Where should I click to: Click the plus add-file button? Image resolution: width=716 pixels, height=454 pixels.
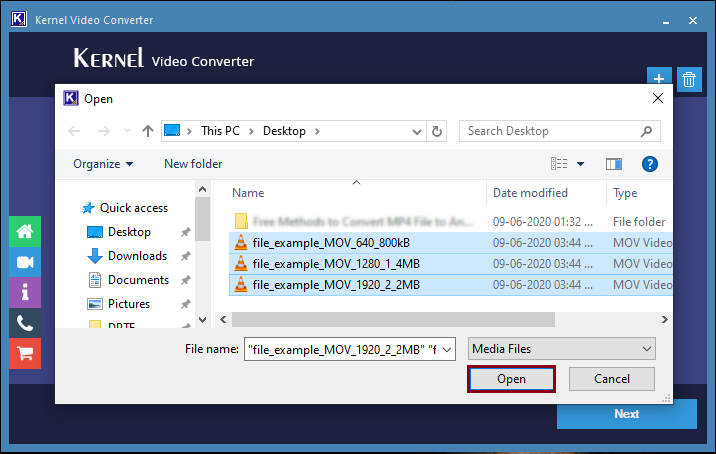659,78
